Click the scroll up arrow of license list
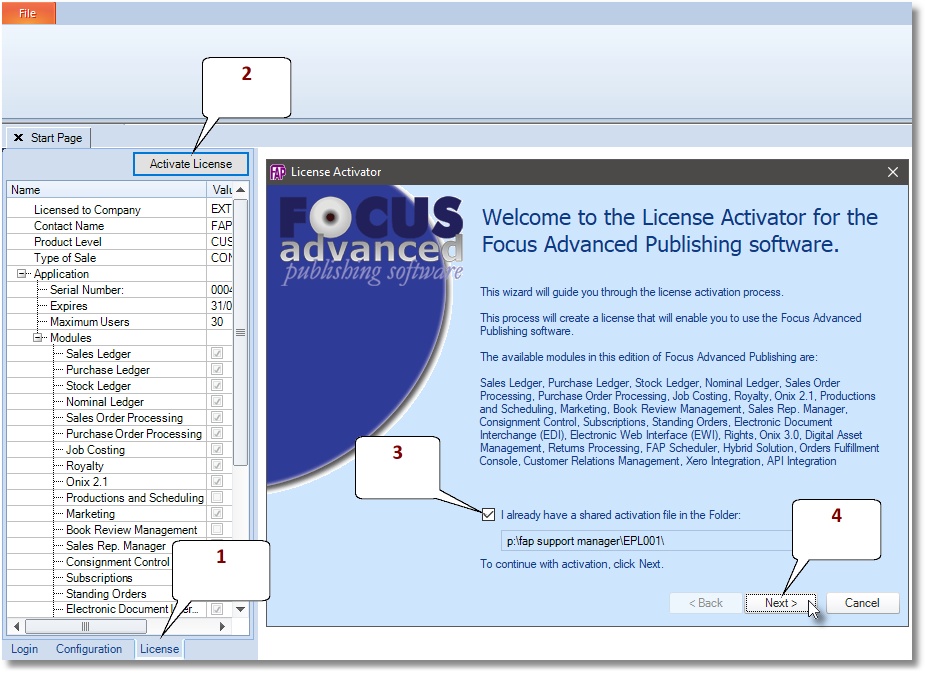 [240, 190]
